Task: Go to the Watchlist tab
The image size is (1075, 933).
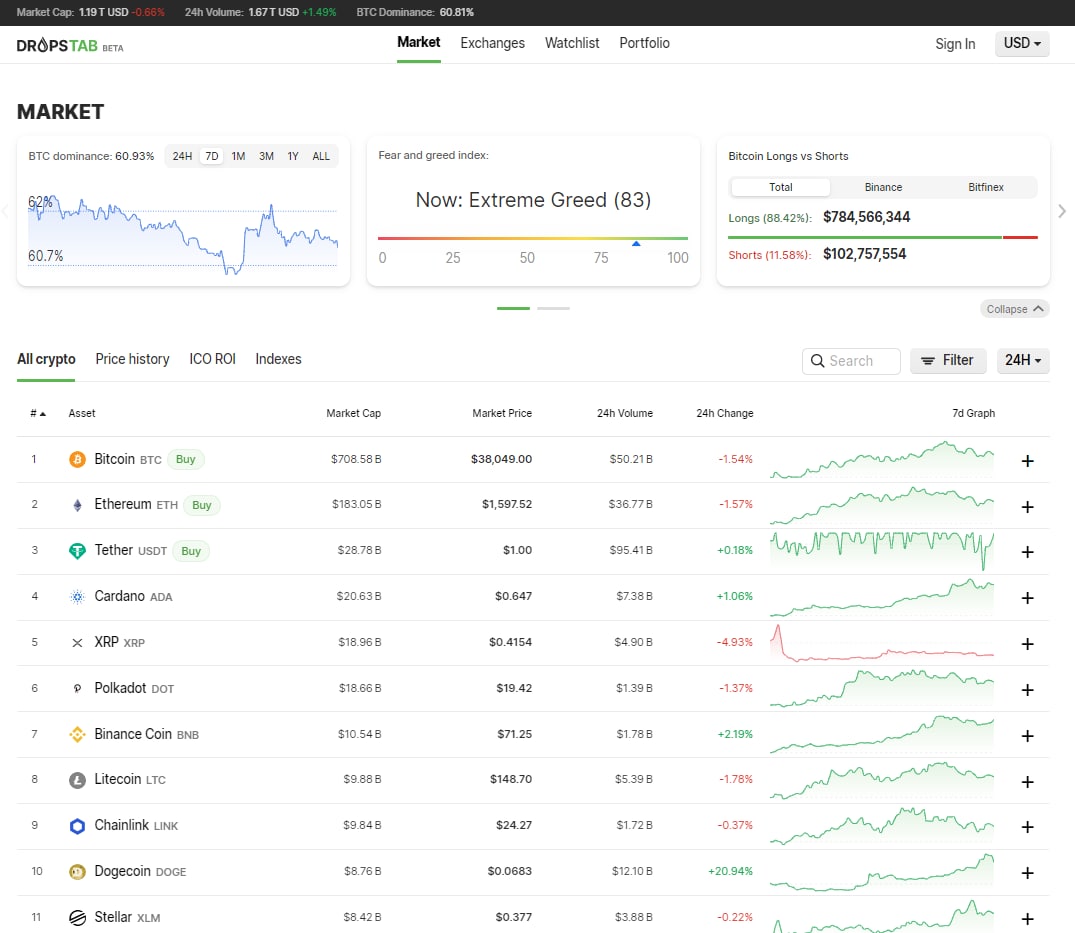Action: [572, 43]
